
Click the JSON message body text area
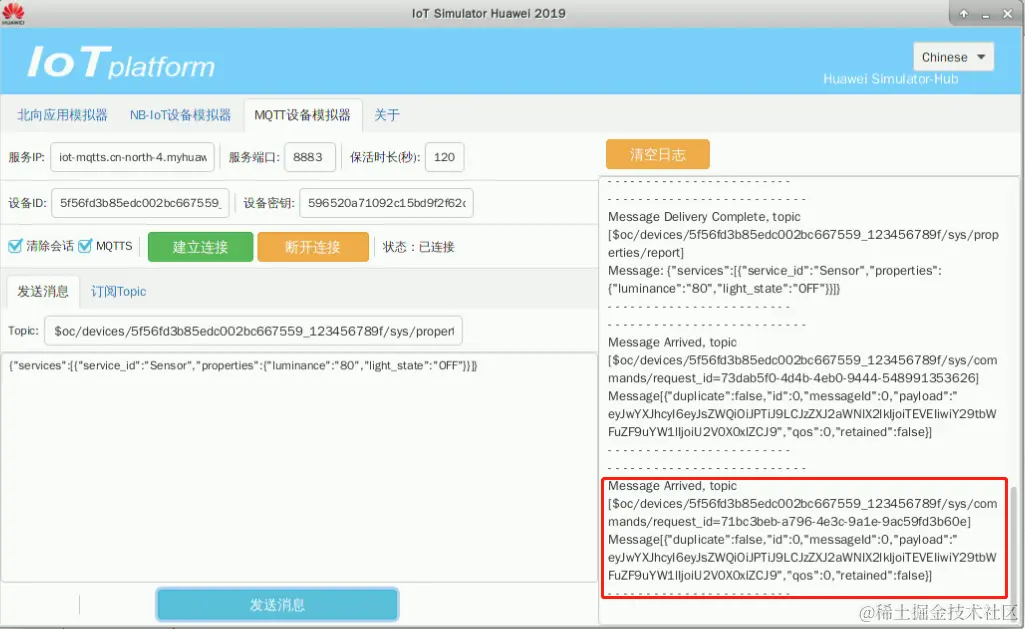coord(299,467)
